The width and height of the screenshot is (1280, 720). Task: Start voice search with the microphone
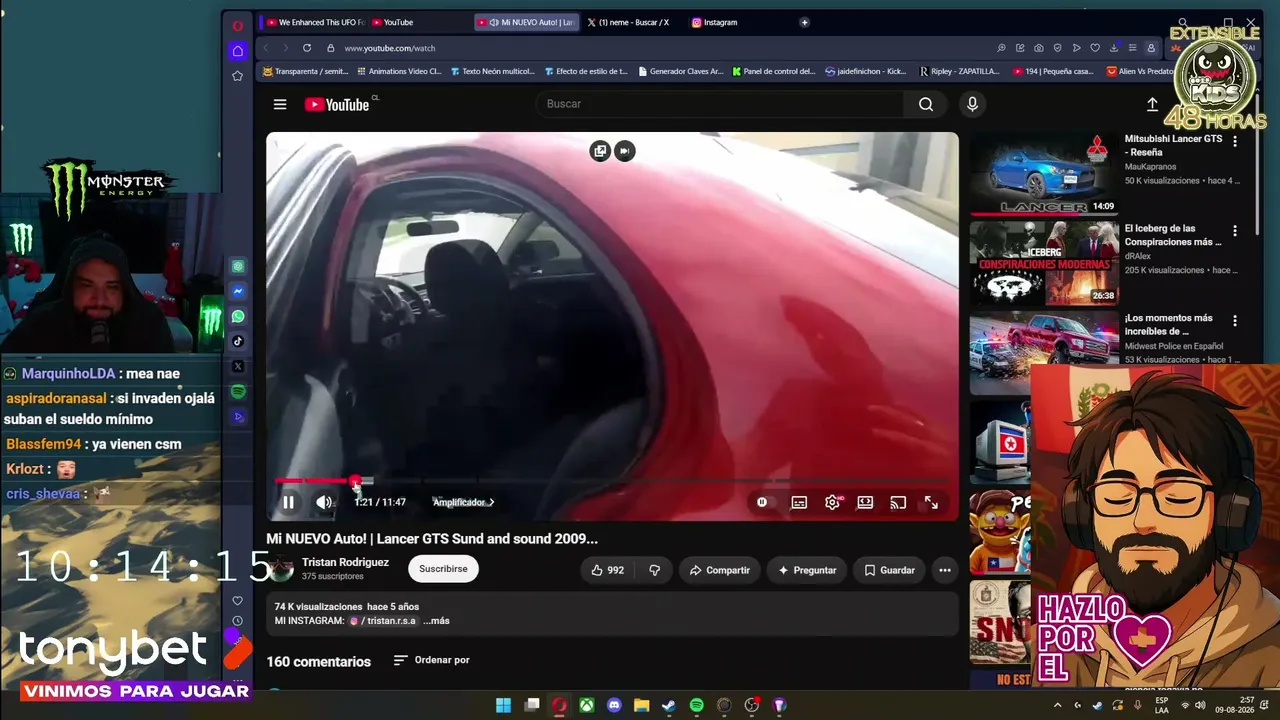(972, 104)
